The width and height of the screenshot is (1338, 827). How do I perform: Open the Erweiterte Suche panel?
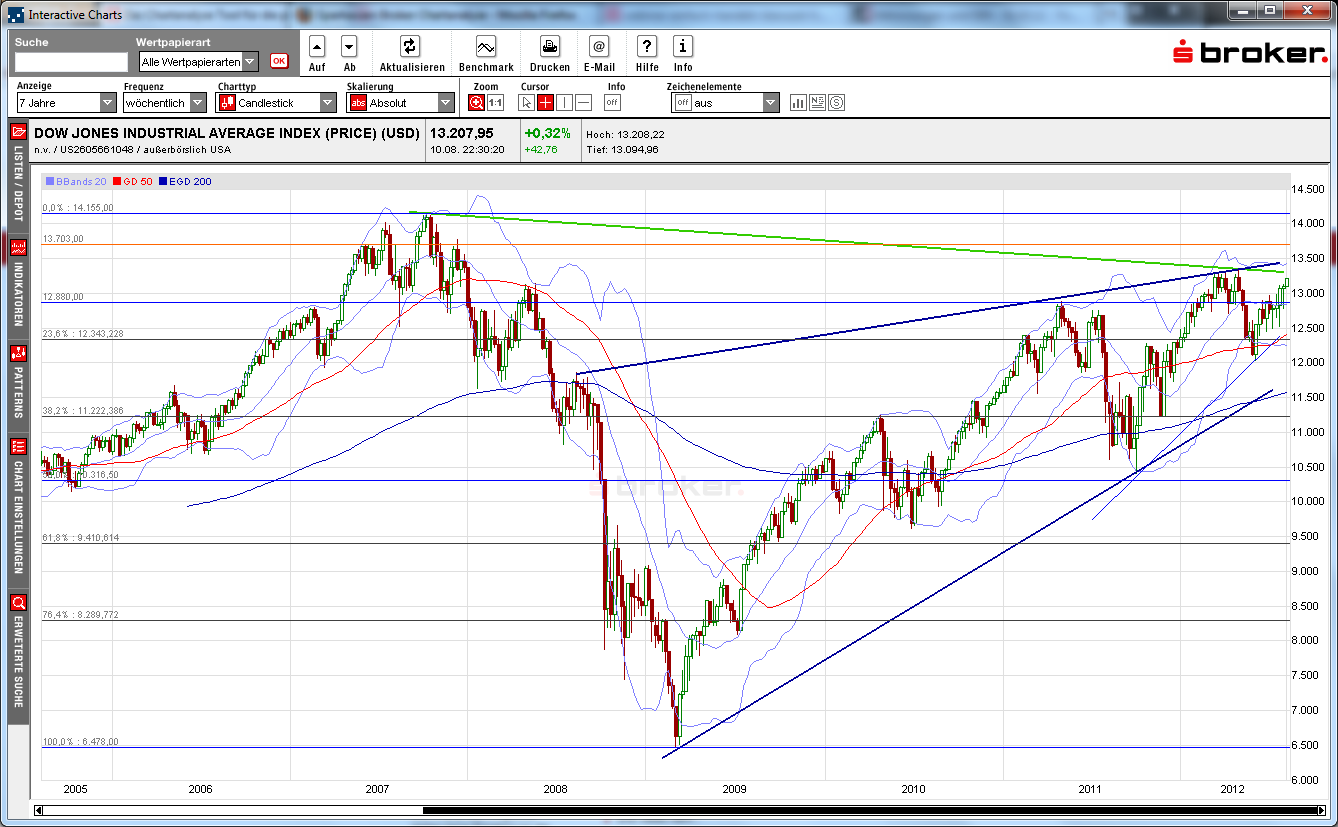pos(16,640)
